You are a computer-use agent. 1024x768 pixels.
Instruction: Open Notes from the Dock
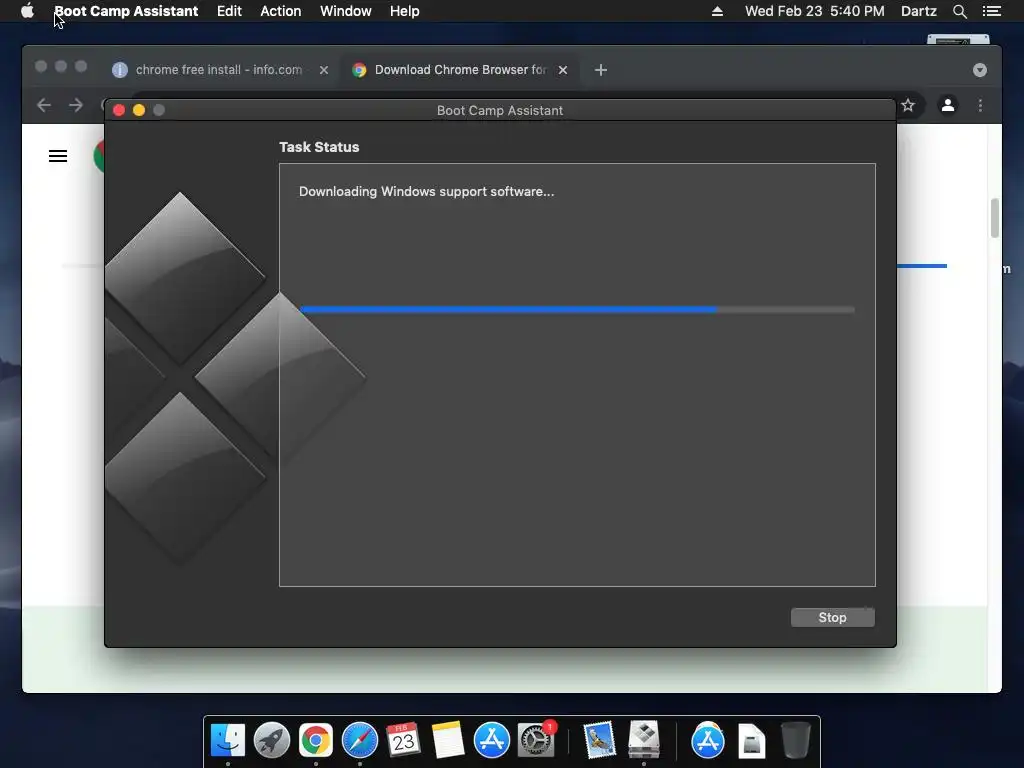(x=447, y=741)
